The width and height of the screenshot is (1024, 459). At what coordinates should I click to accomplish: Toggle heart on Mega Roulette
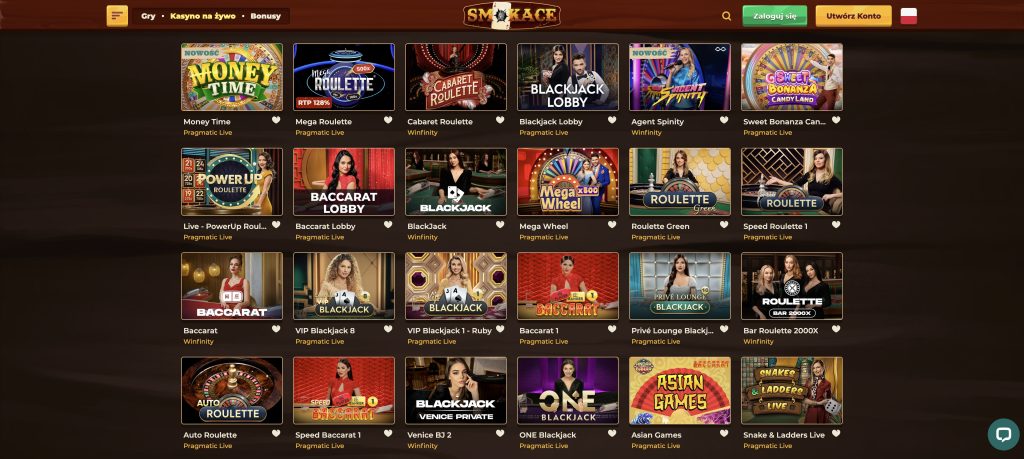[x=388, y=120]
